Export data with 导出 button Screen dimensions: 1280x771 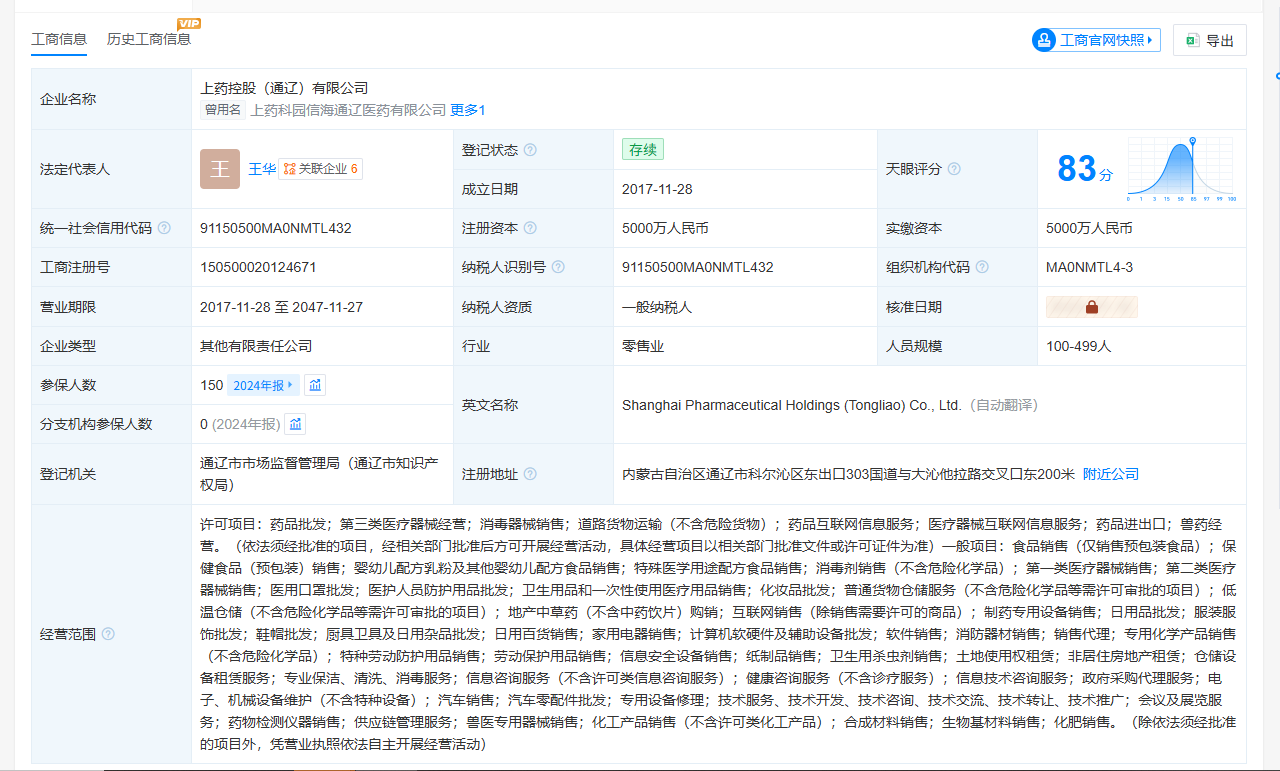1209,40
